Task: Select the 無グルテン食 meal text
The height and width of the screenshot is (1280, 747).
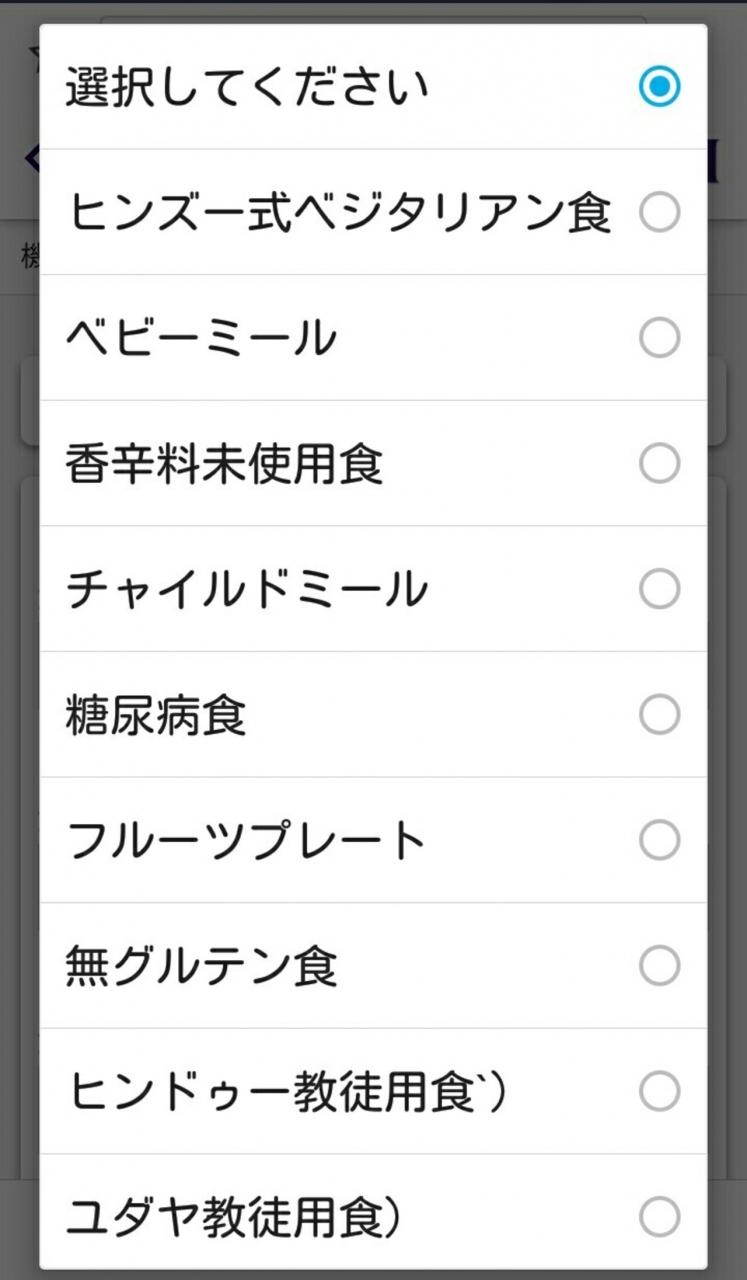Action: [x=202, y=967]
